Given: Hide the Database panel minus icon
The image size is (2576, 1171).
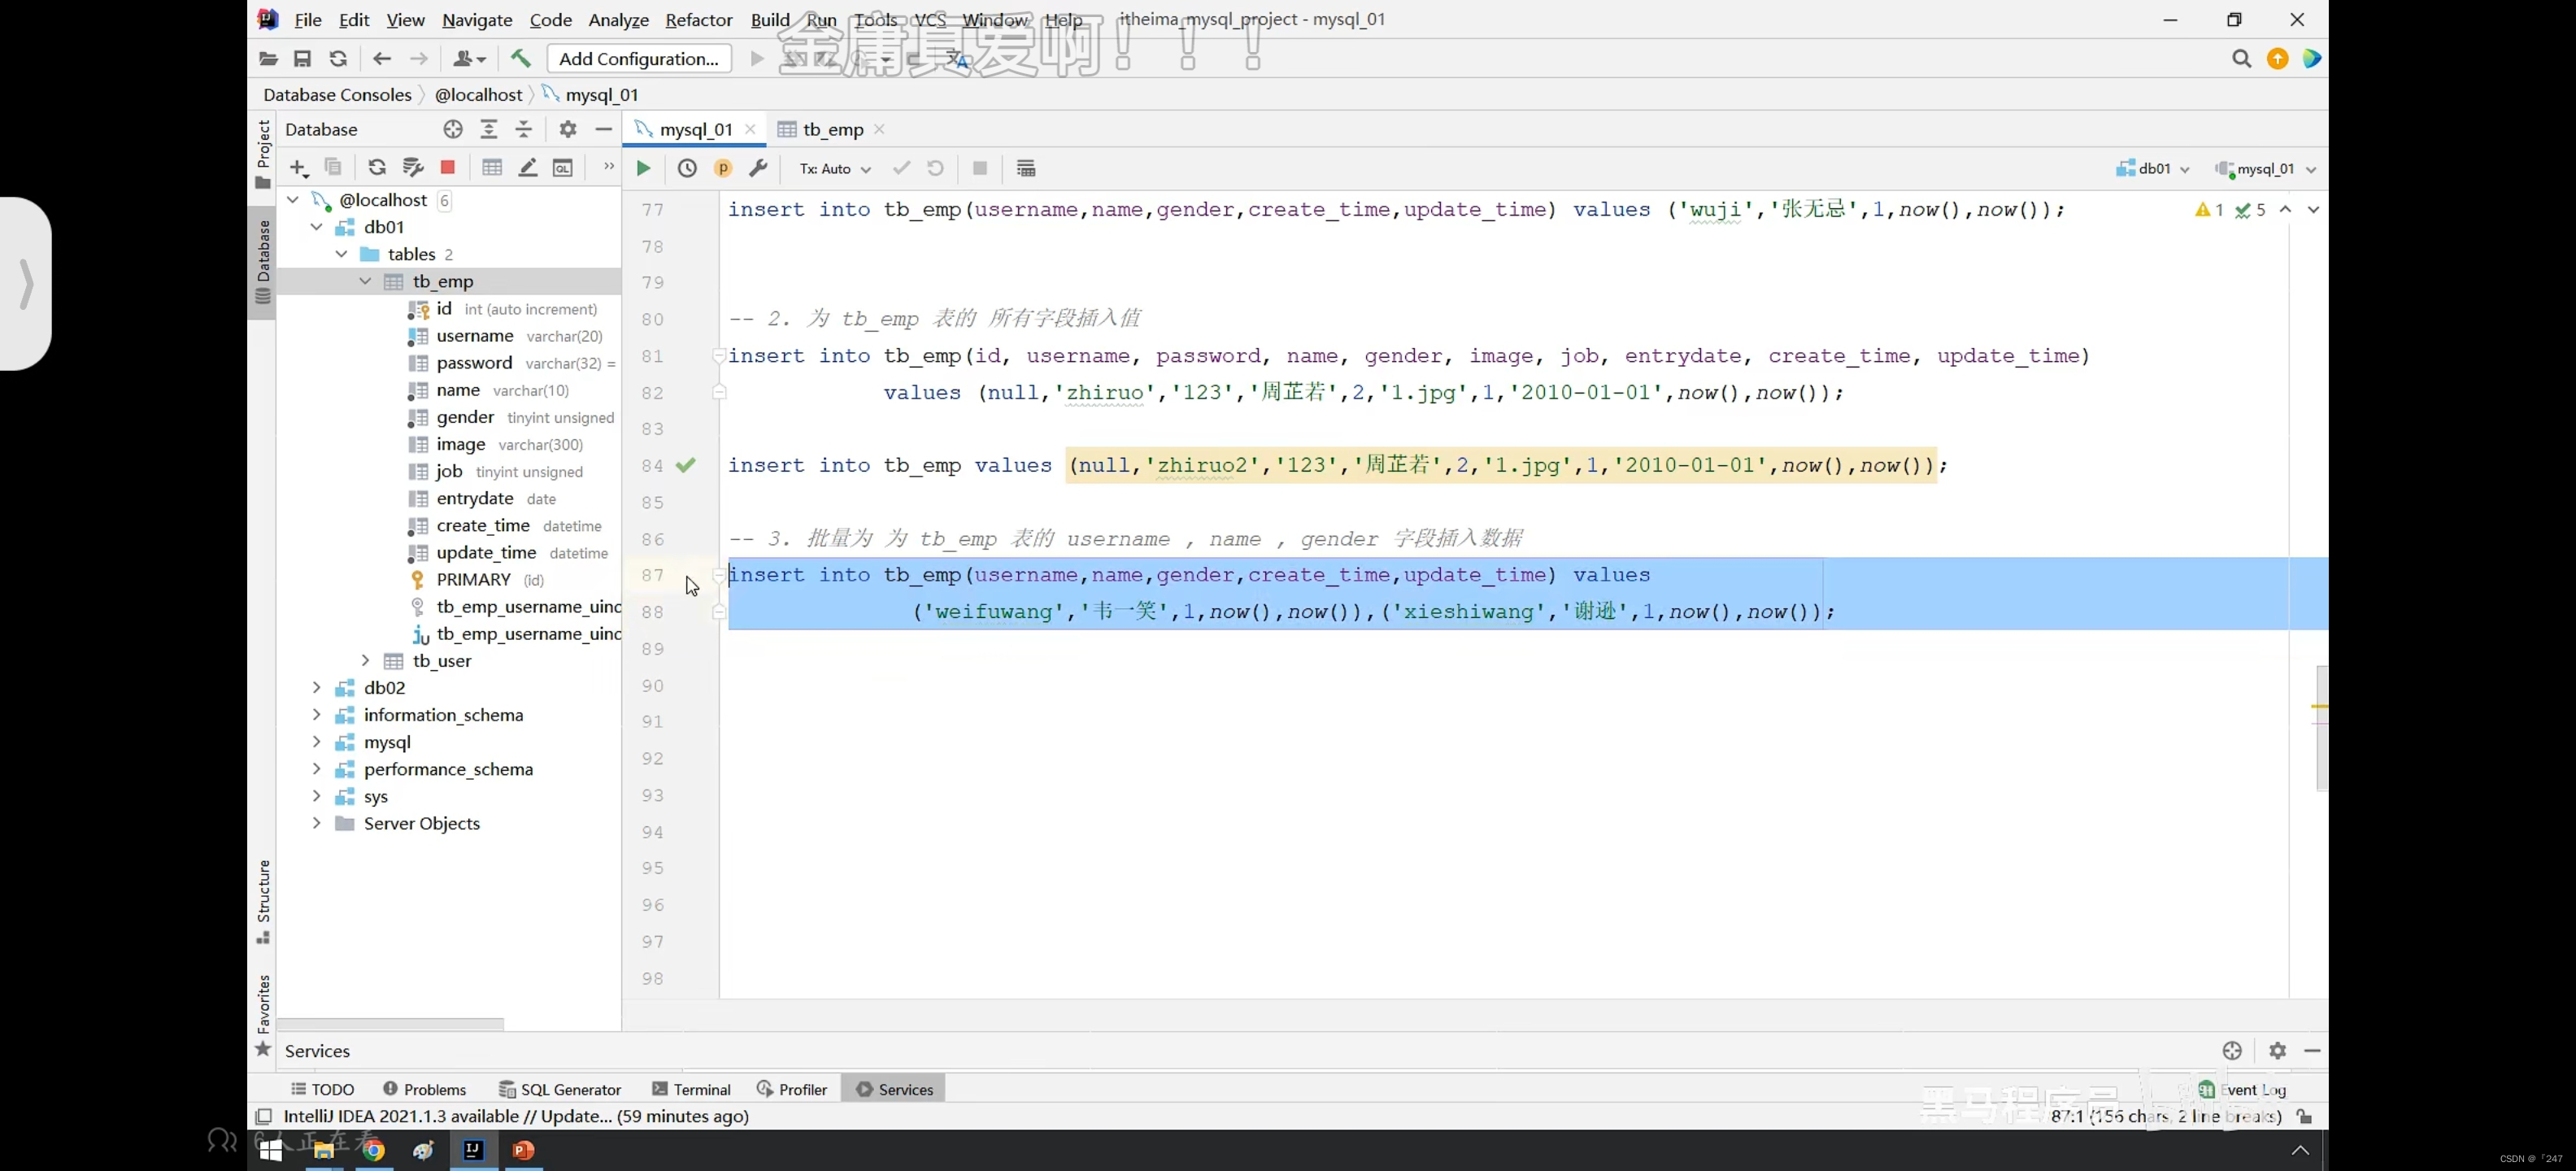Looking at the screenshot, I should click(x=603, y=129).
